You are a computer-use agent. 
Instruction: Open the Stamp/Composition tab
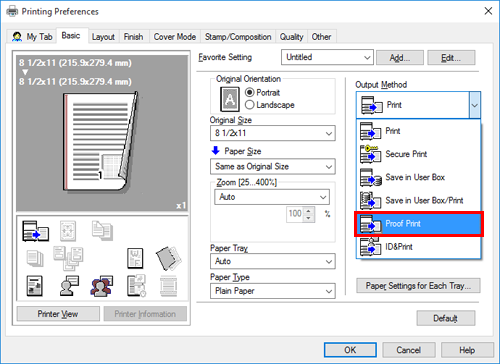(x=238, y=37)
